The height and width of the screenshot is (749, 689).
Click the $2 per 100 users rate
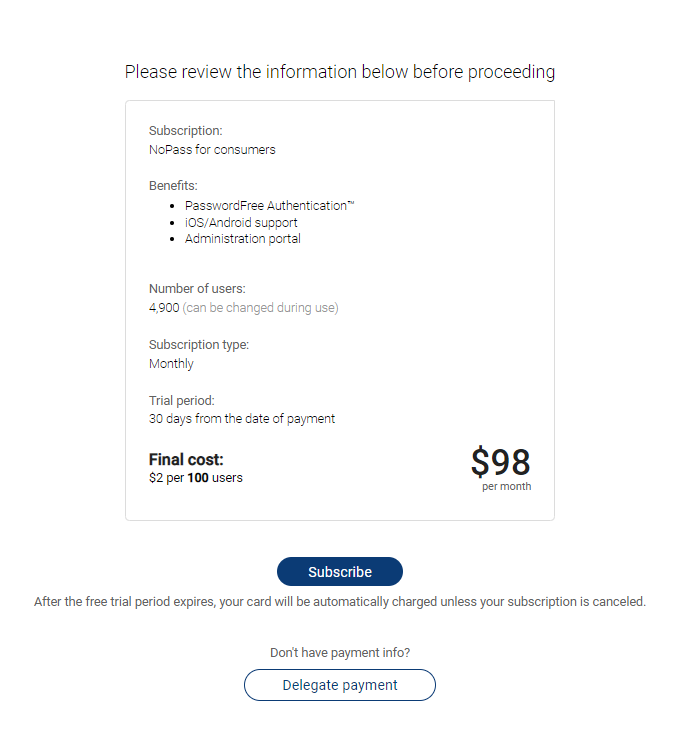pos(196,478)
